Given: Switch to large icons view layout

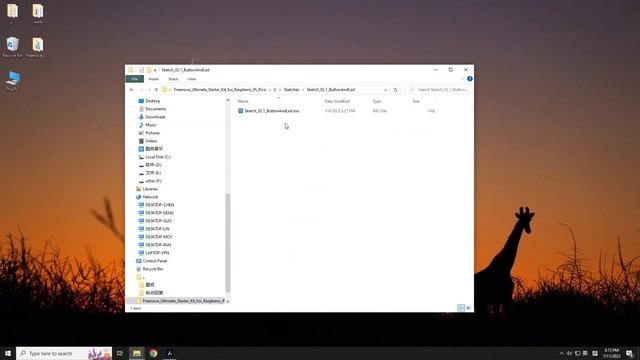Looking at the screenshot, I should (x=469, y=308).
